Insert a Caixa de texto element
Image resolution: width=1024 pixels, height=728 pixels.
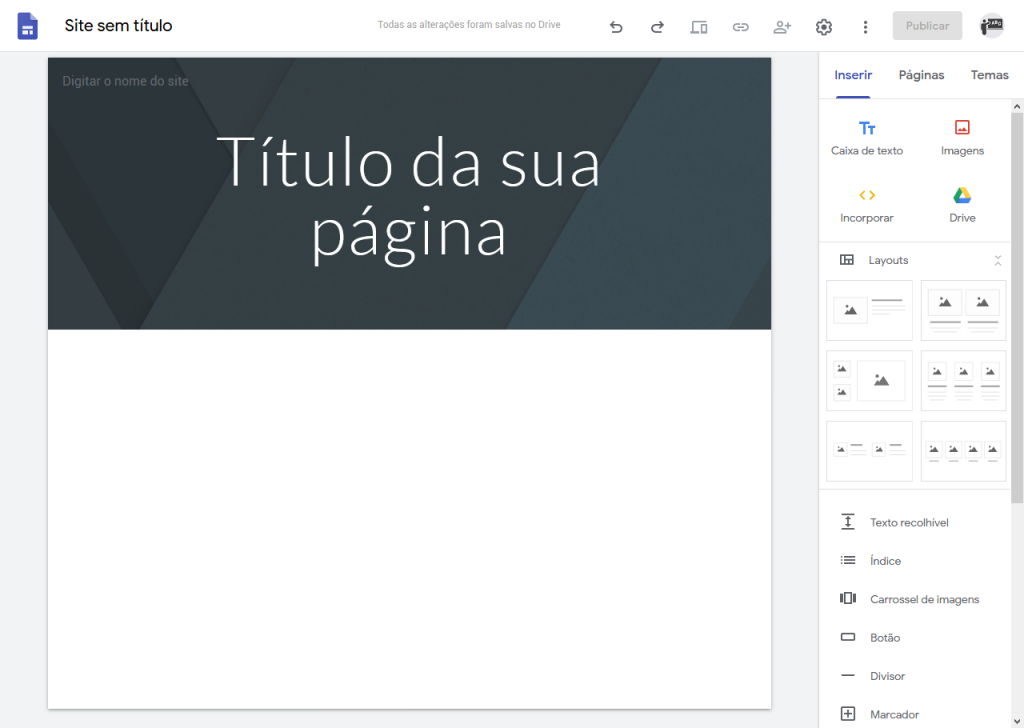click(x=867, y=138)
